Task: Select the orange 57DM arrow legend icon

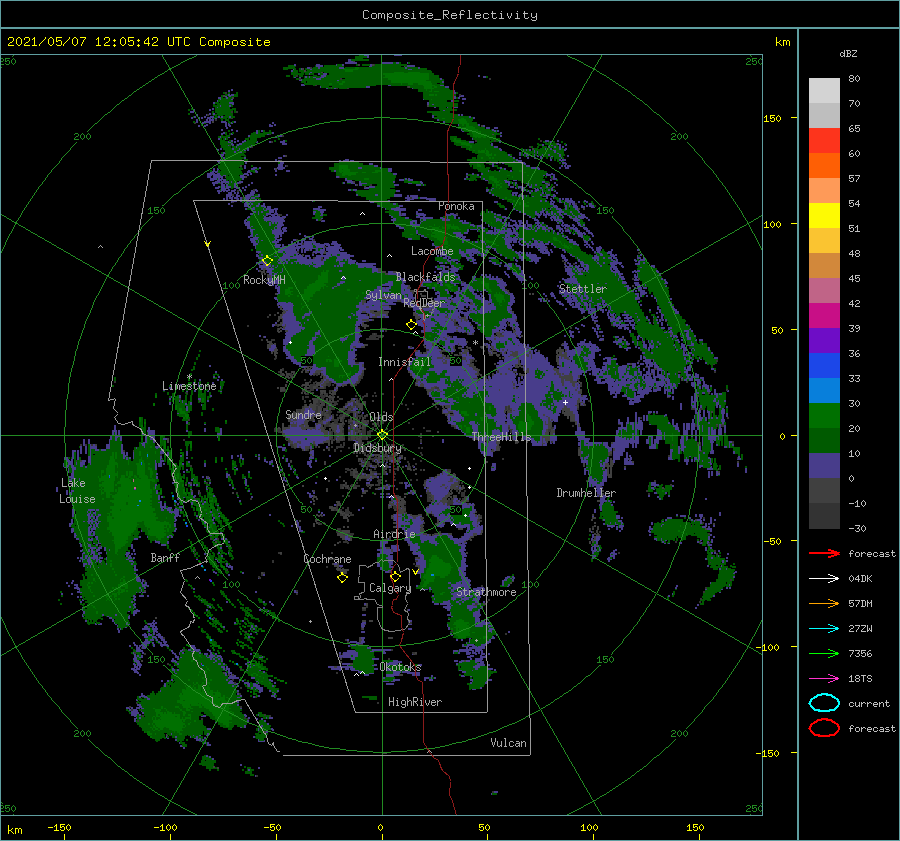Action: point(824,603)
